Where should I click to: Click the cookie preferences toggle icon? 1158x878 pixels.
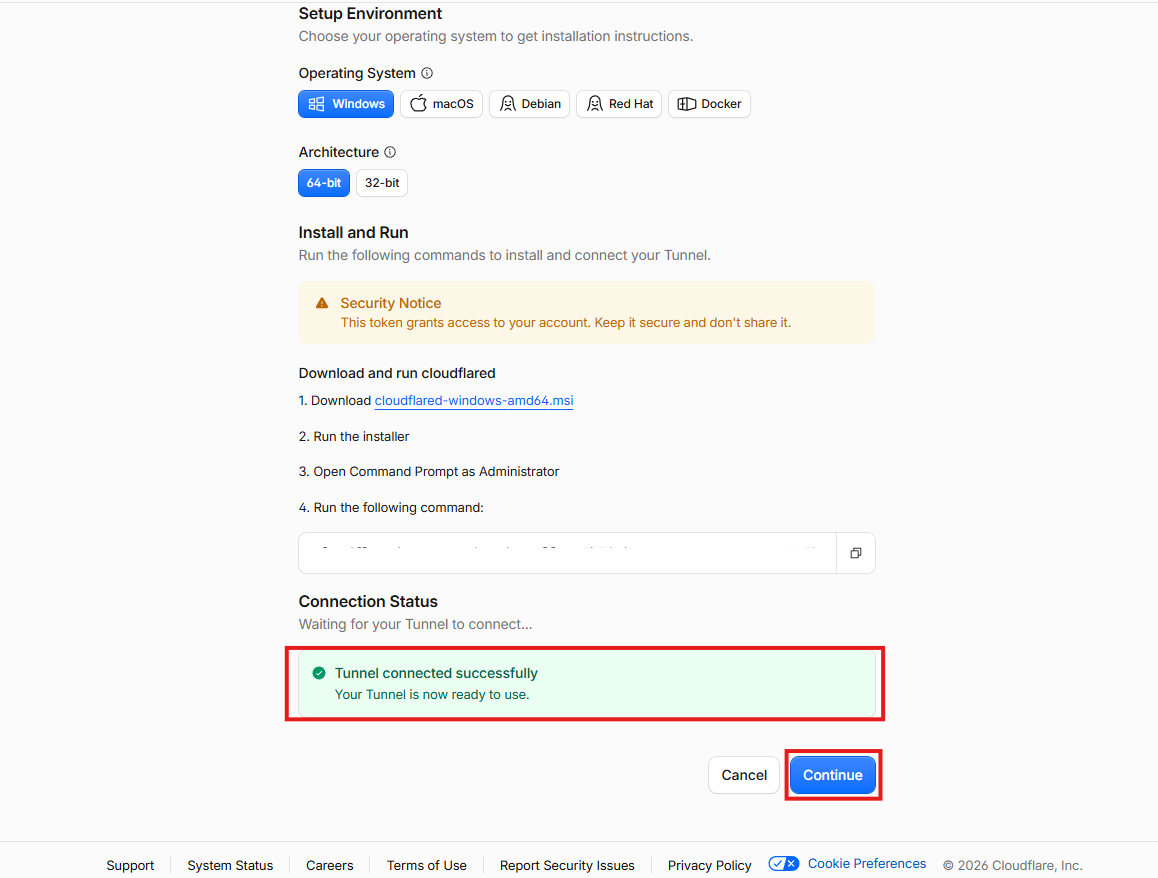(x=783, y=863)
